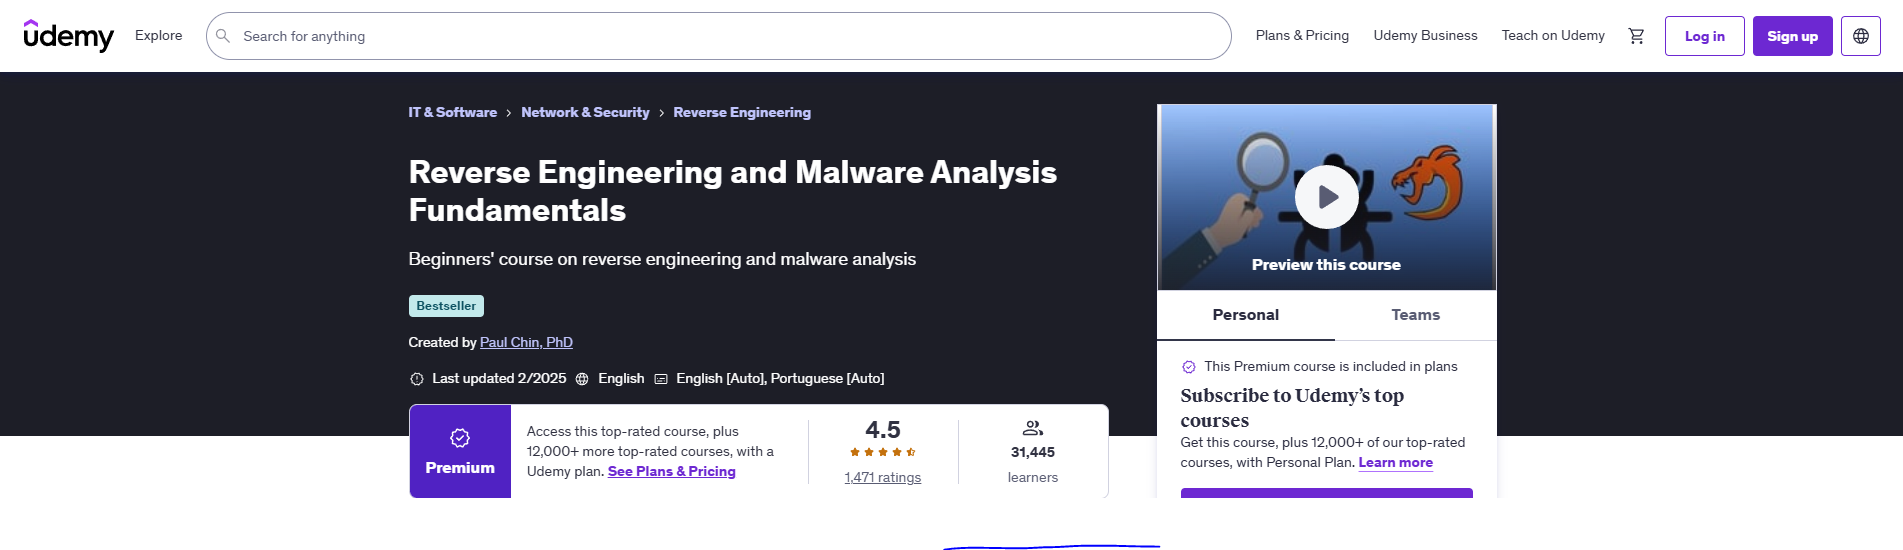Click the captions icon
1903x550 pixels.
tap(661, 379)
